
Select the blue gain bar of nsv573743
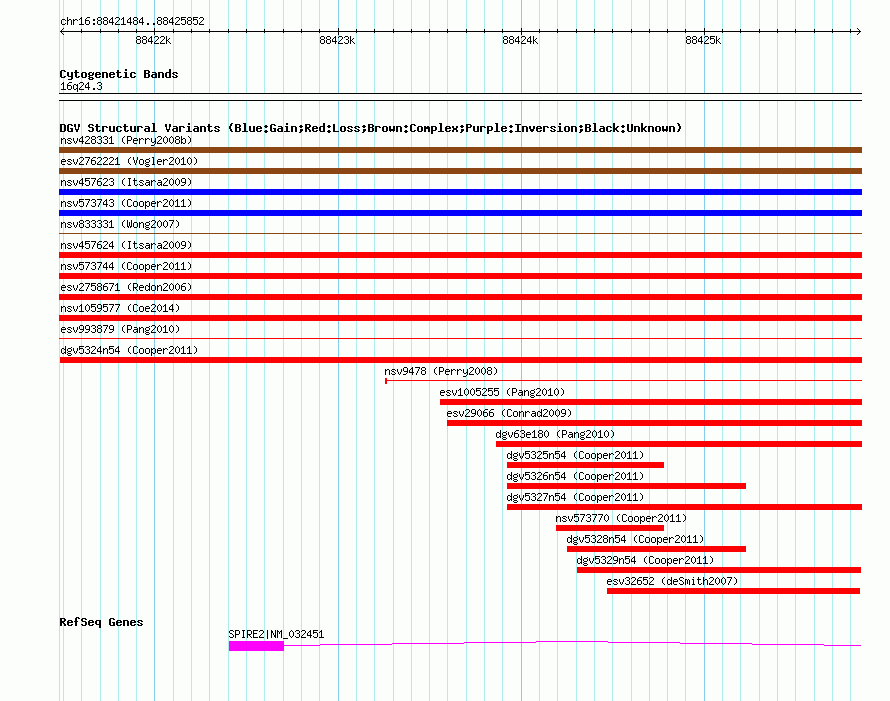point(460,213)
